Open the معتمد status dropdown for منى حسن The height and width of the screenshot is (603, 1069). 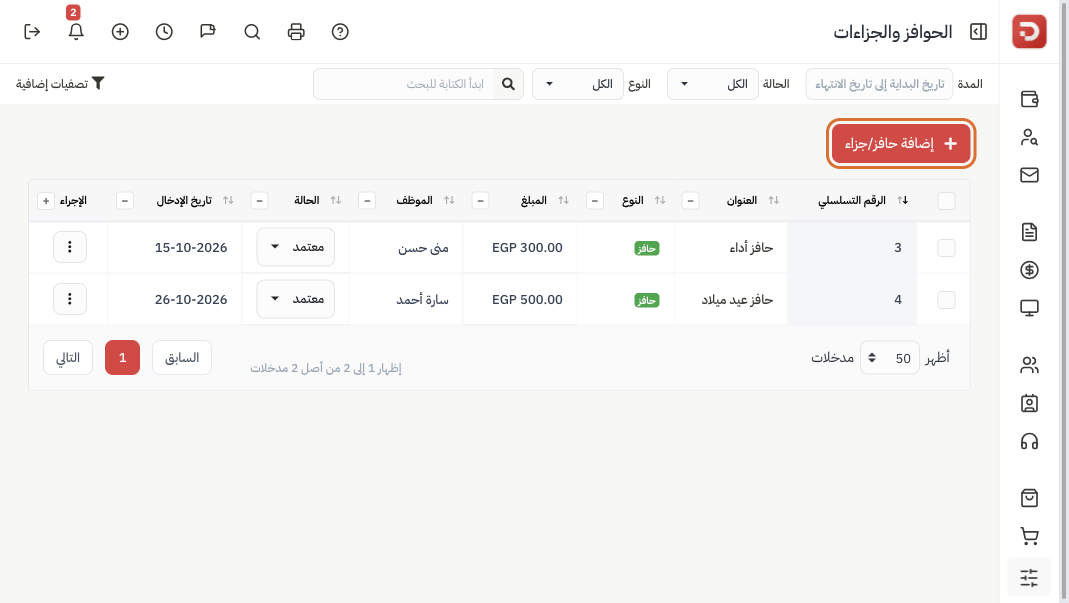click(295, 247)
